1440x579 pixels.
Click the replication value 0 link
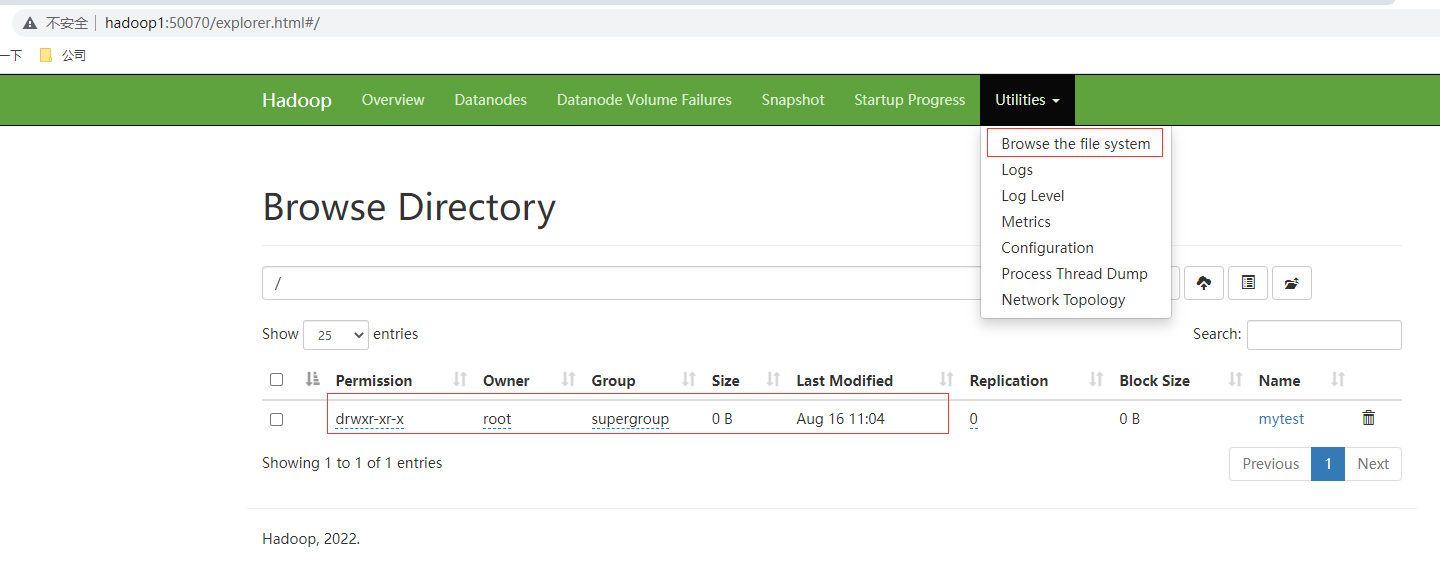[x=974, y=419]
